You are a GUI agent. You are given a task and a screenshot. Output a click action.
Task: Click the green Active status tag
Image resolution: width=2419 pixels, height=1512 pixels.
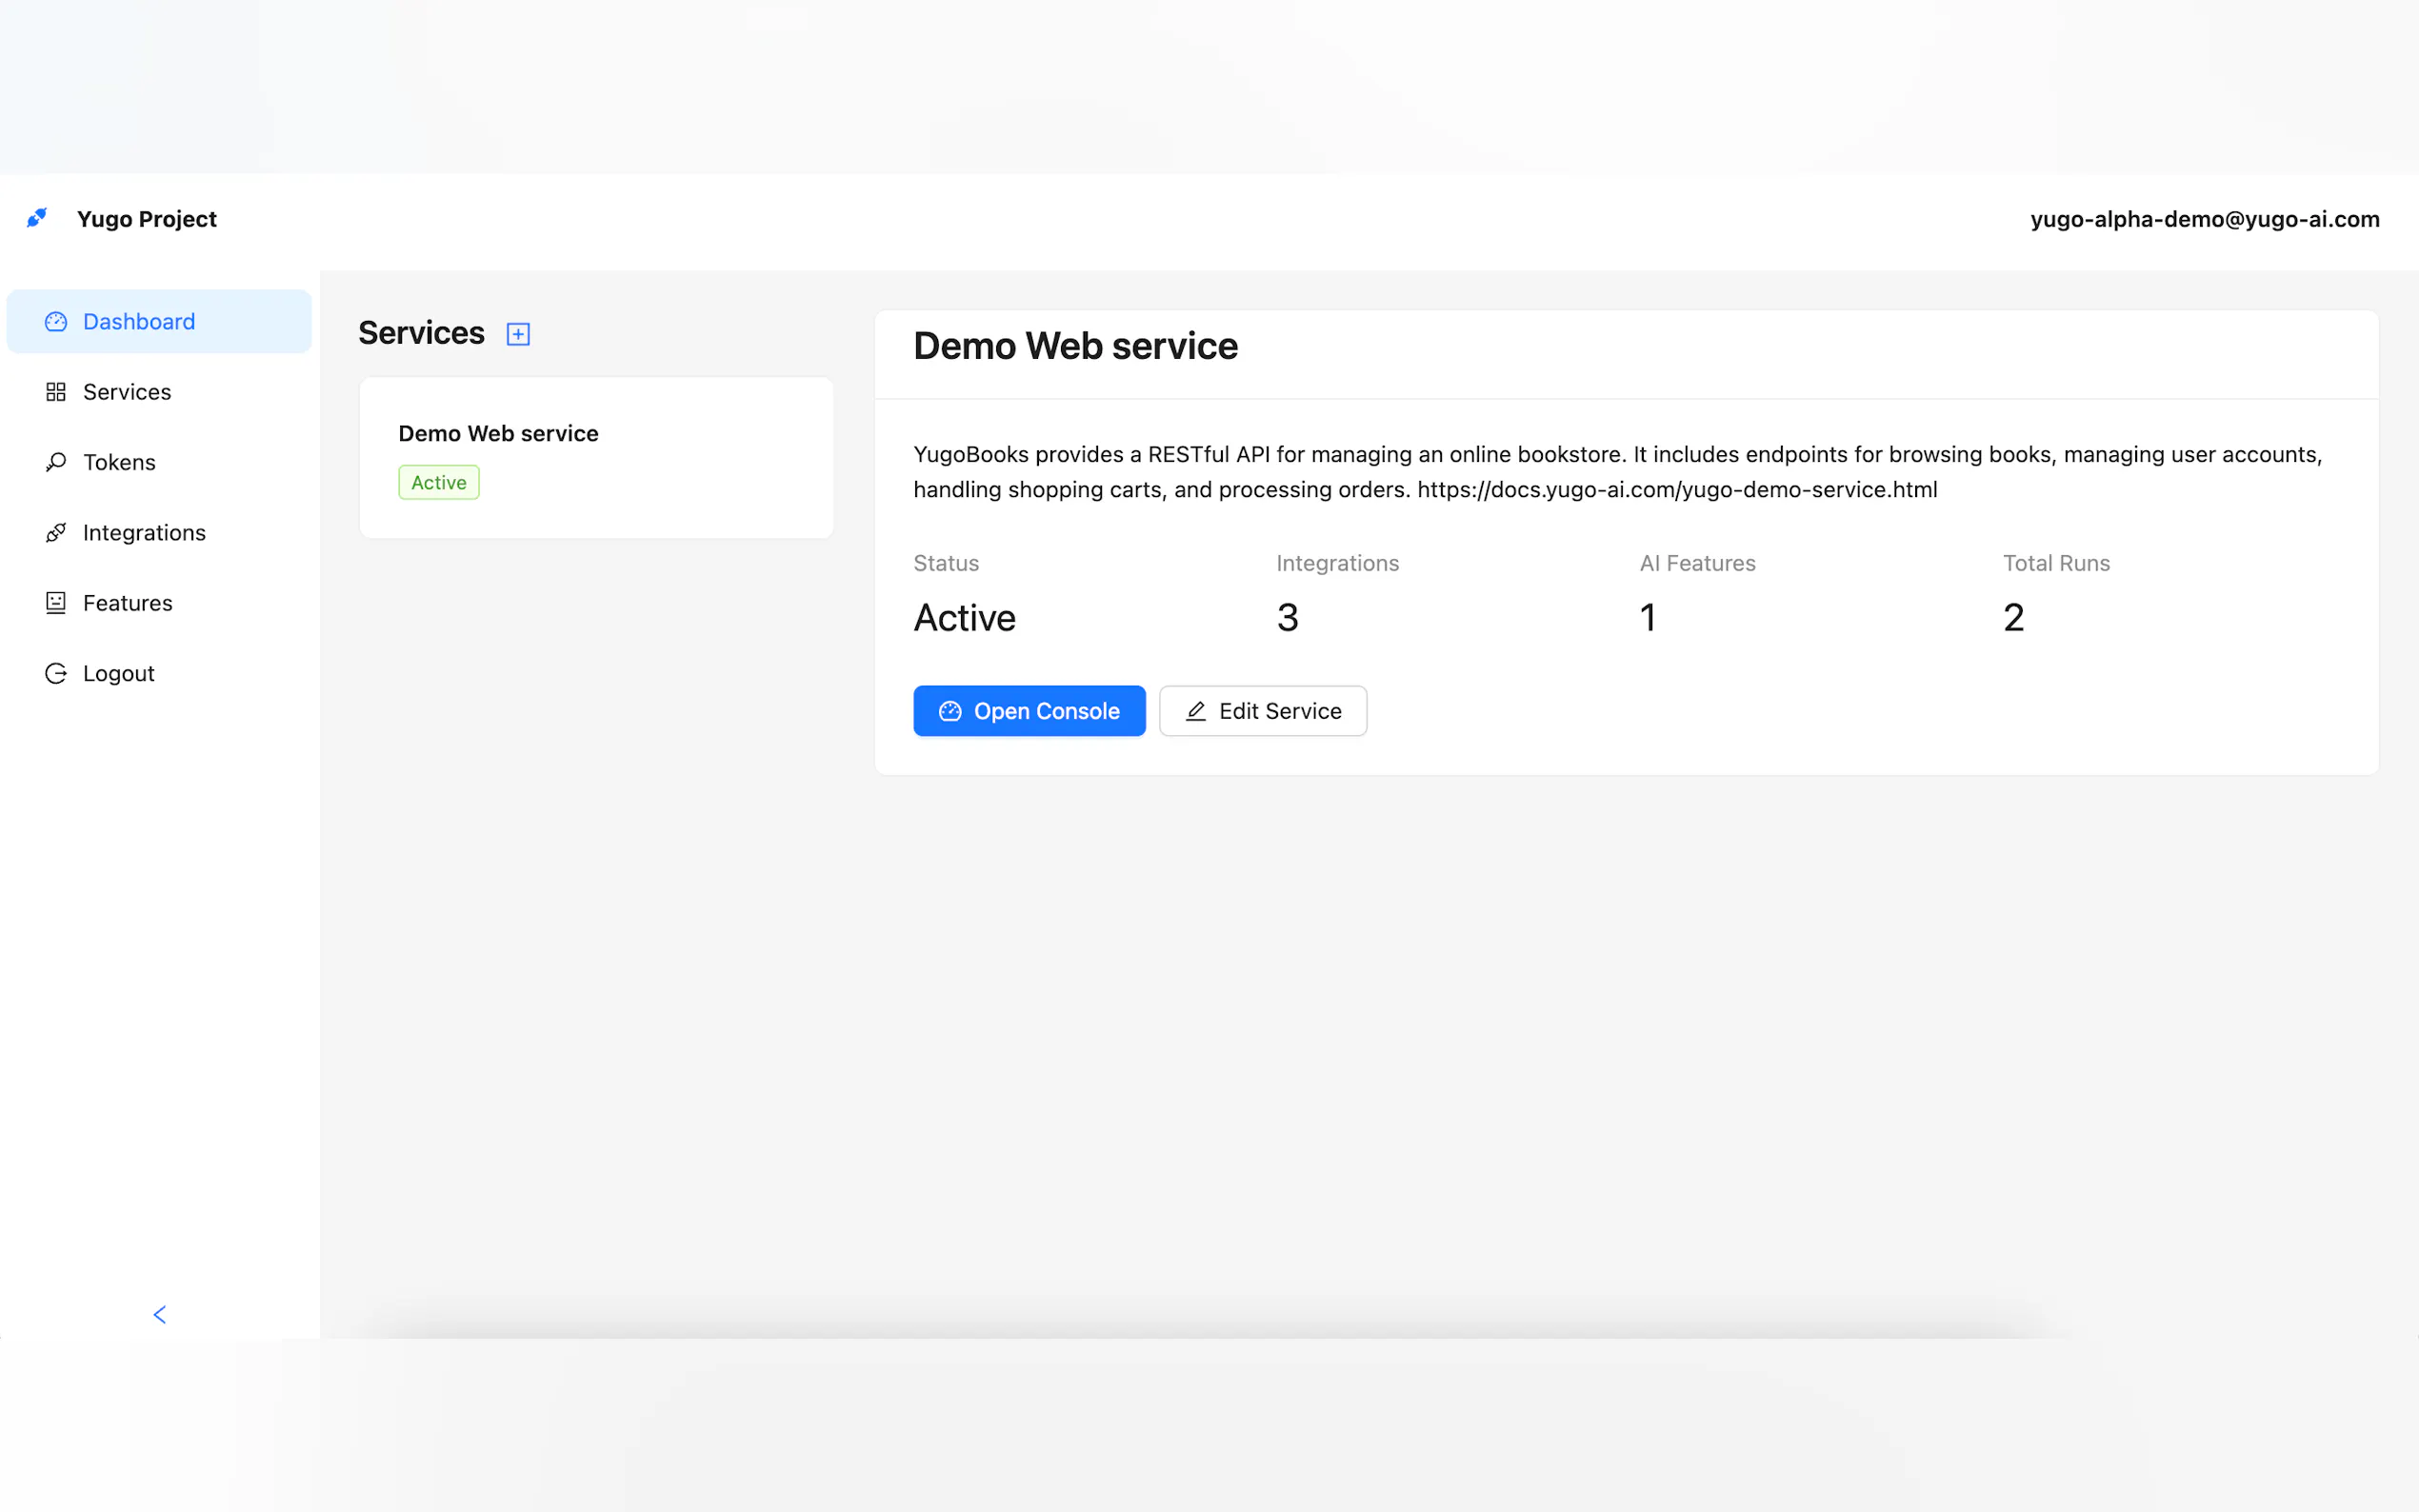pos(438,482)
